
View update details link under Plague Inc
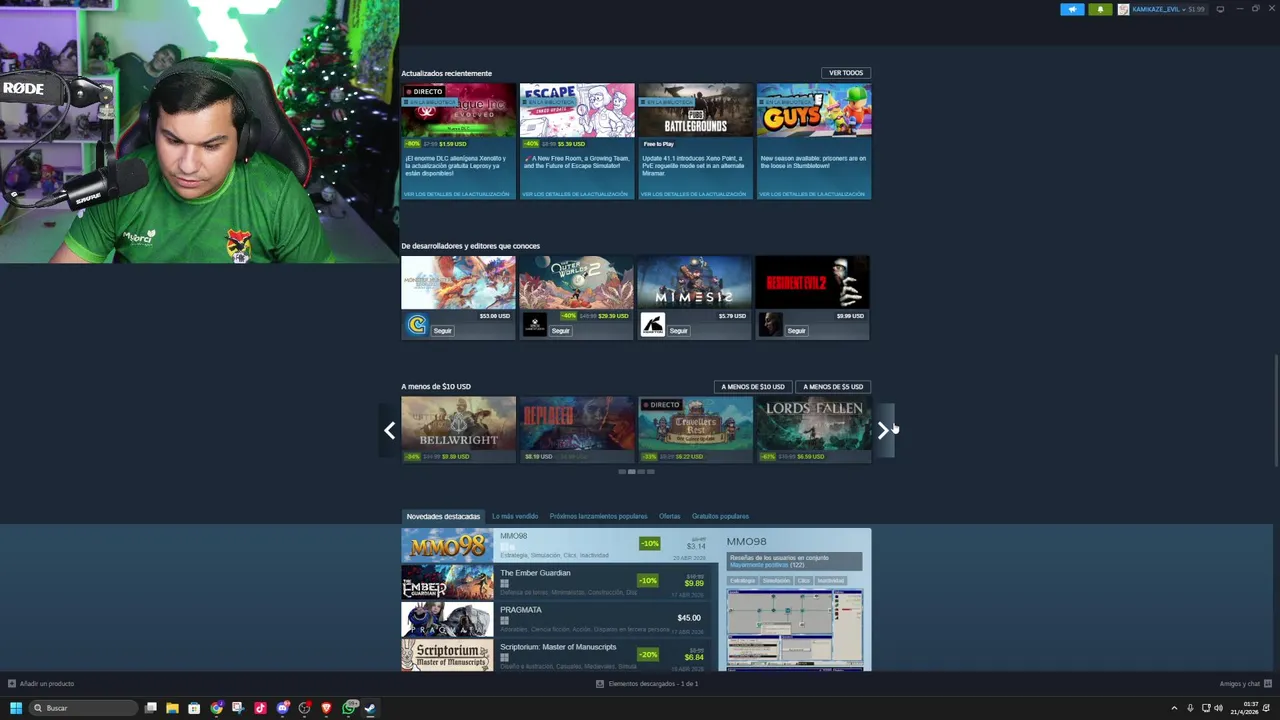point(457,194)
